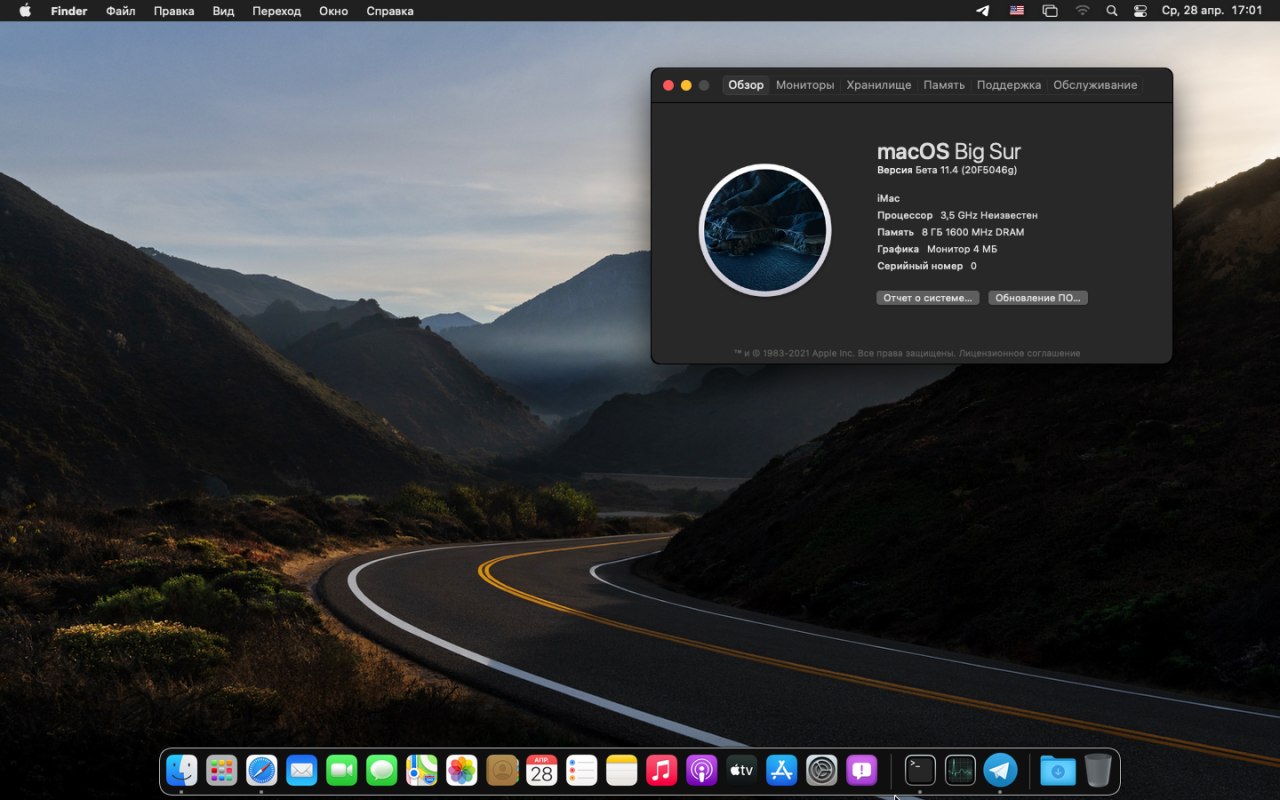Launch Reminders from the dock

(582, 770)
